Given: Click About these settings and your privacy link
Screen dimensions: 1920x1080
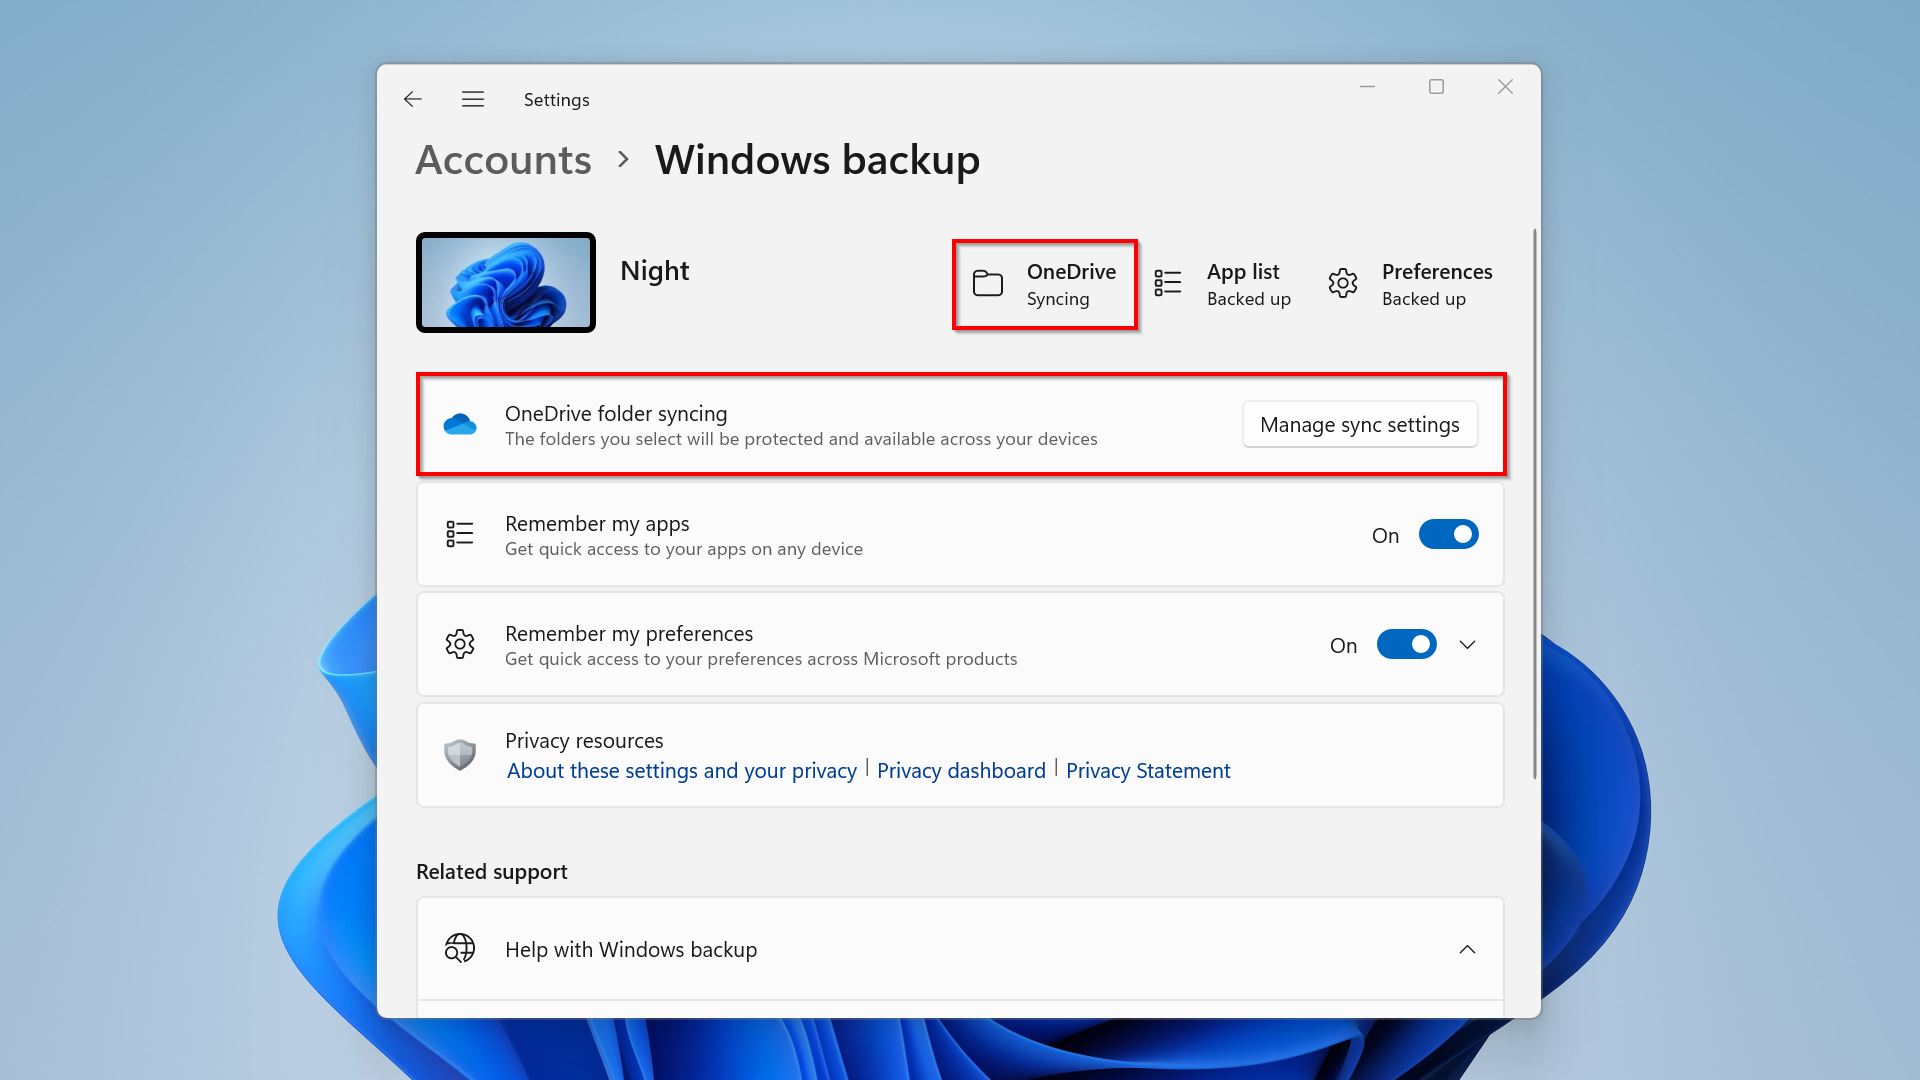Looking at the screenshot, I should 682,770.
